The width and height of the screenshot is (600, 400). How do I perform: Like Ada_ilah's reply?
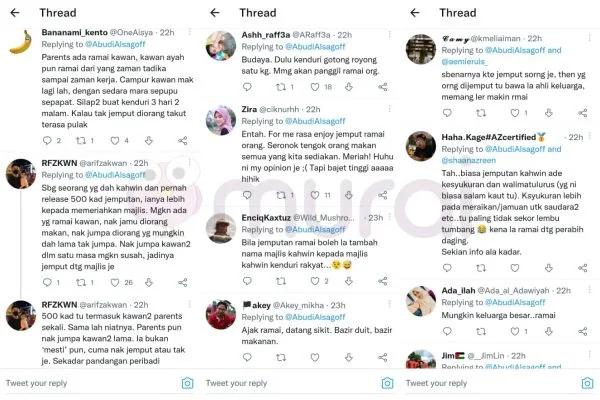coord(515,331)
